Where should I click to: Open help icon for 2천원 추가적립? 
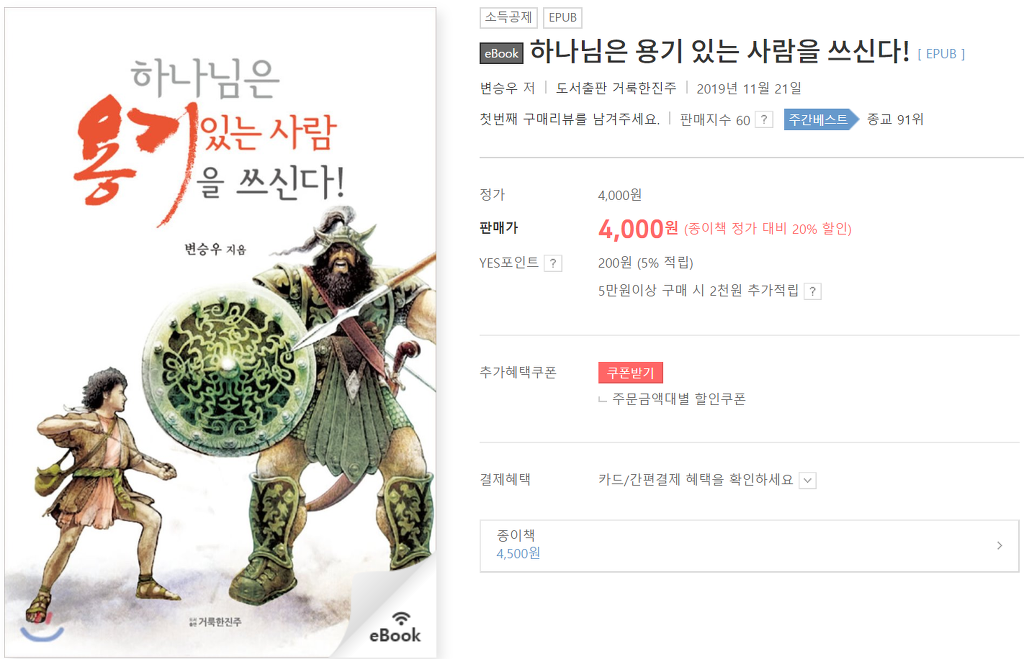pos(812,291)
